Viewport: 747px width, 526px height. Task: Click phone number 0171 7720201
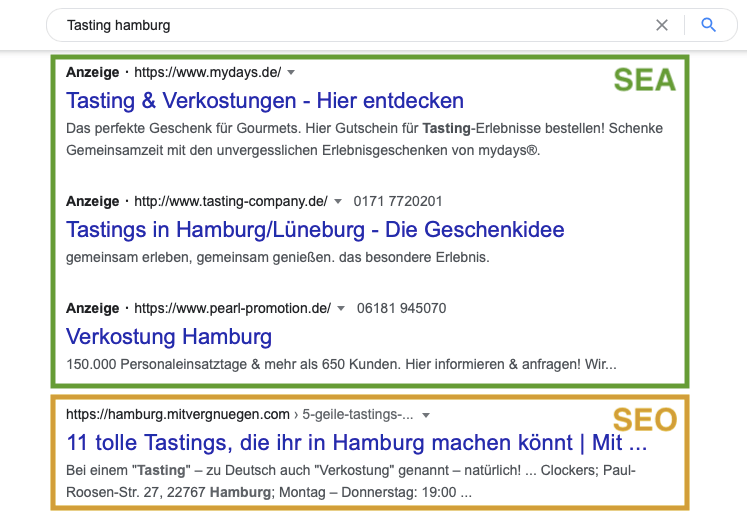[399, 201]
